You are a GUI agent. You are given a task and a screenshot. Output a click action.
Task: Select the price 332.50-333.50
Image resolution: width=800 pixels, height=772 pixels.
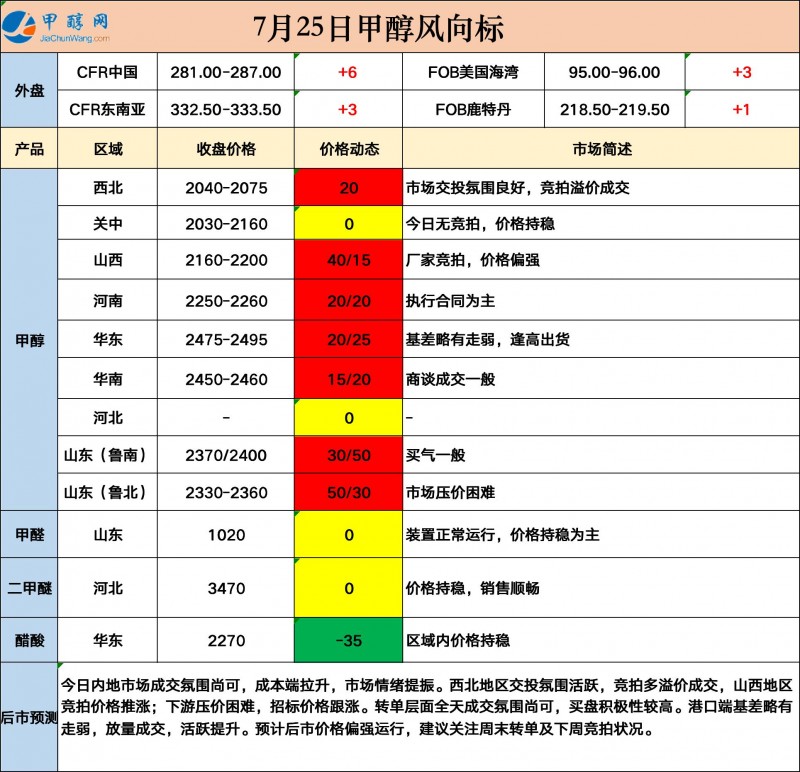pyautogui.click(x=226, y=109)
